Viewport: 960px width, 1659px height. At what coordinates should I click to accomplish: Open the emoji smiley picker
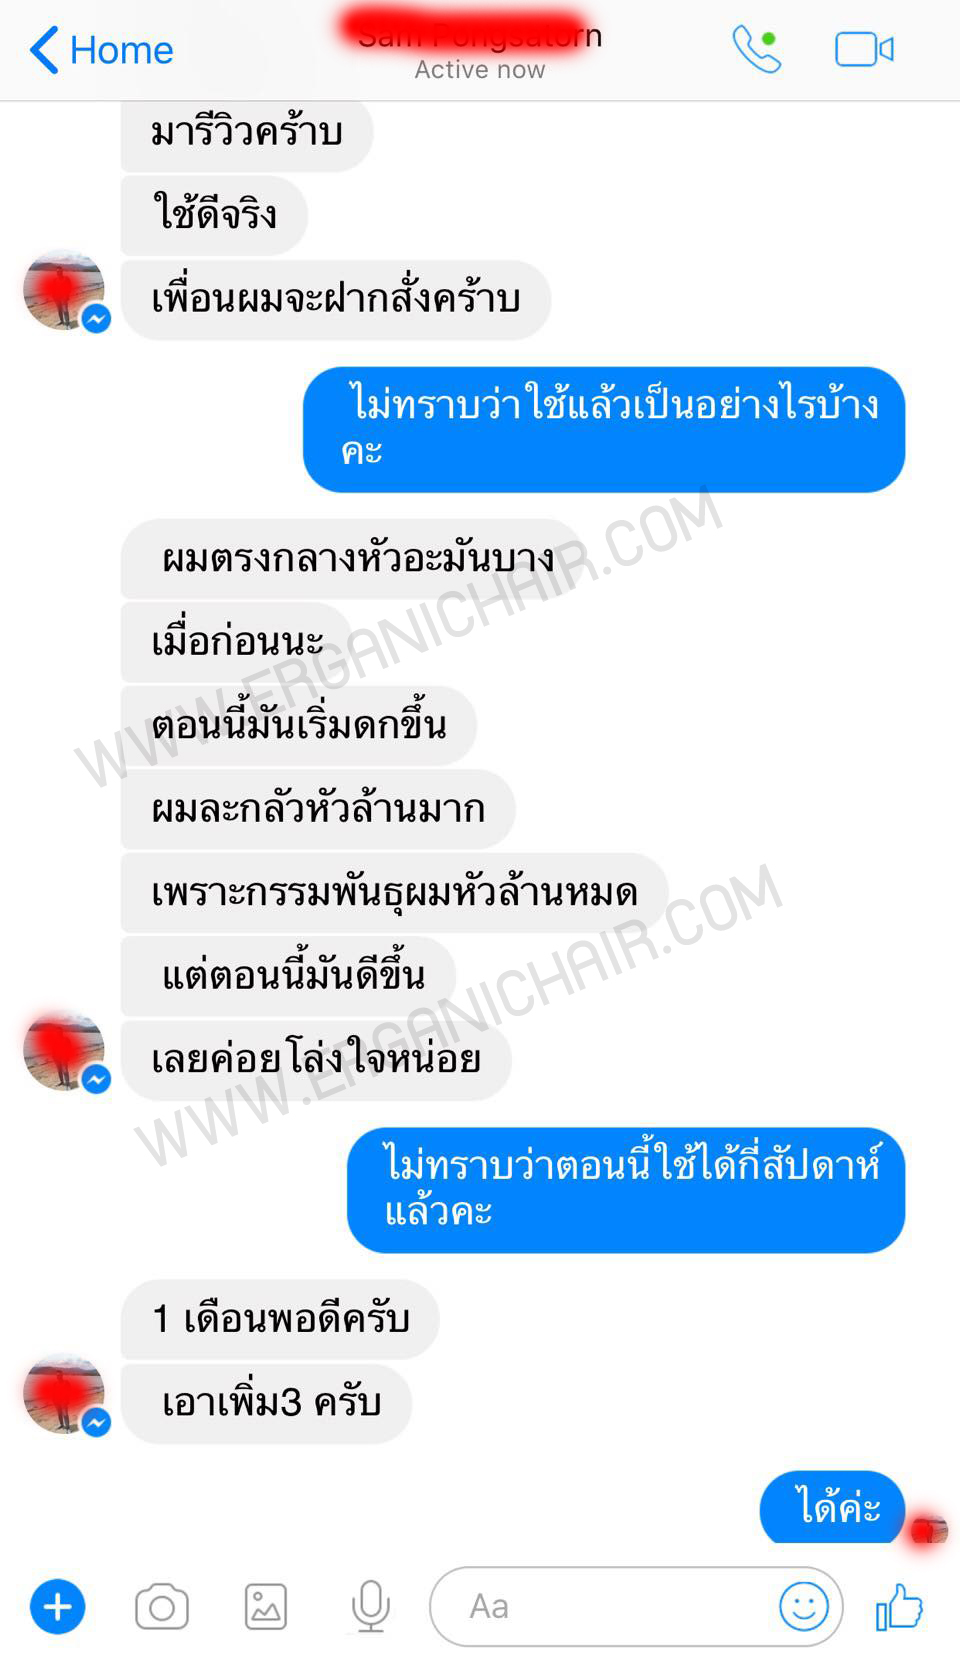[804, 1606]
